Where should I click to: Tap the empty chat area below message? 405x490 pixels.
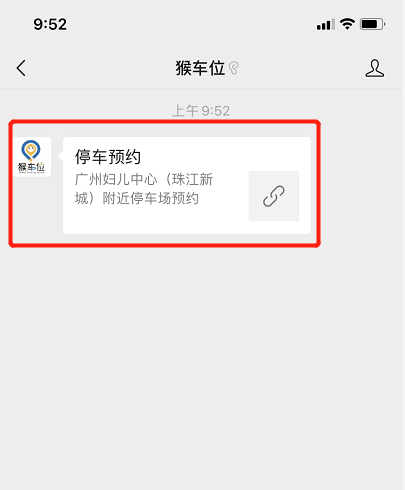point(200,367)
